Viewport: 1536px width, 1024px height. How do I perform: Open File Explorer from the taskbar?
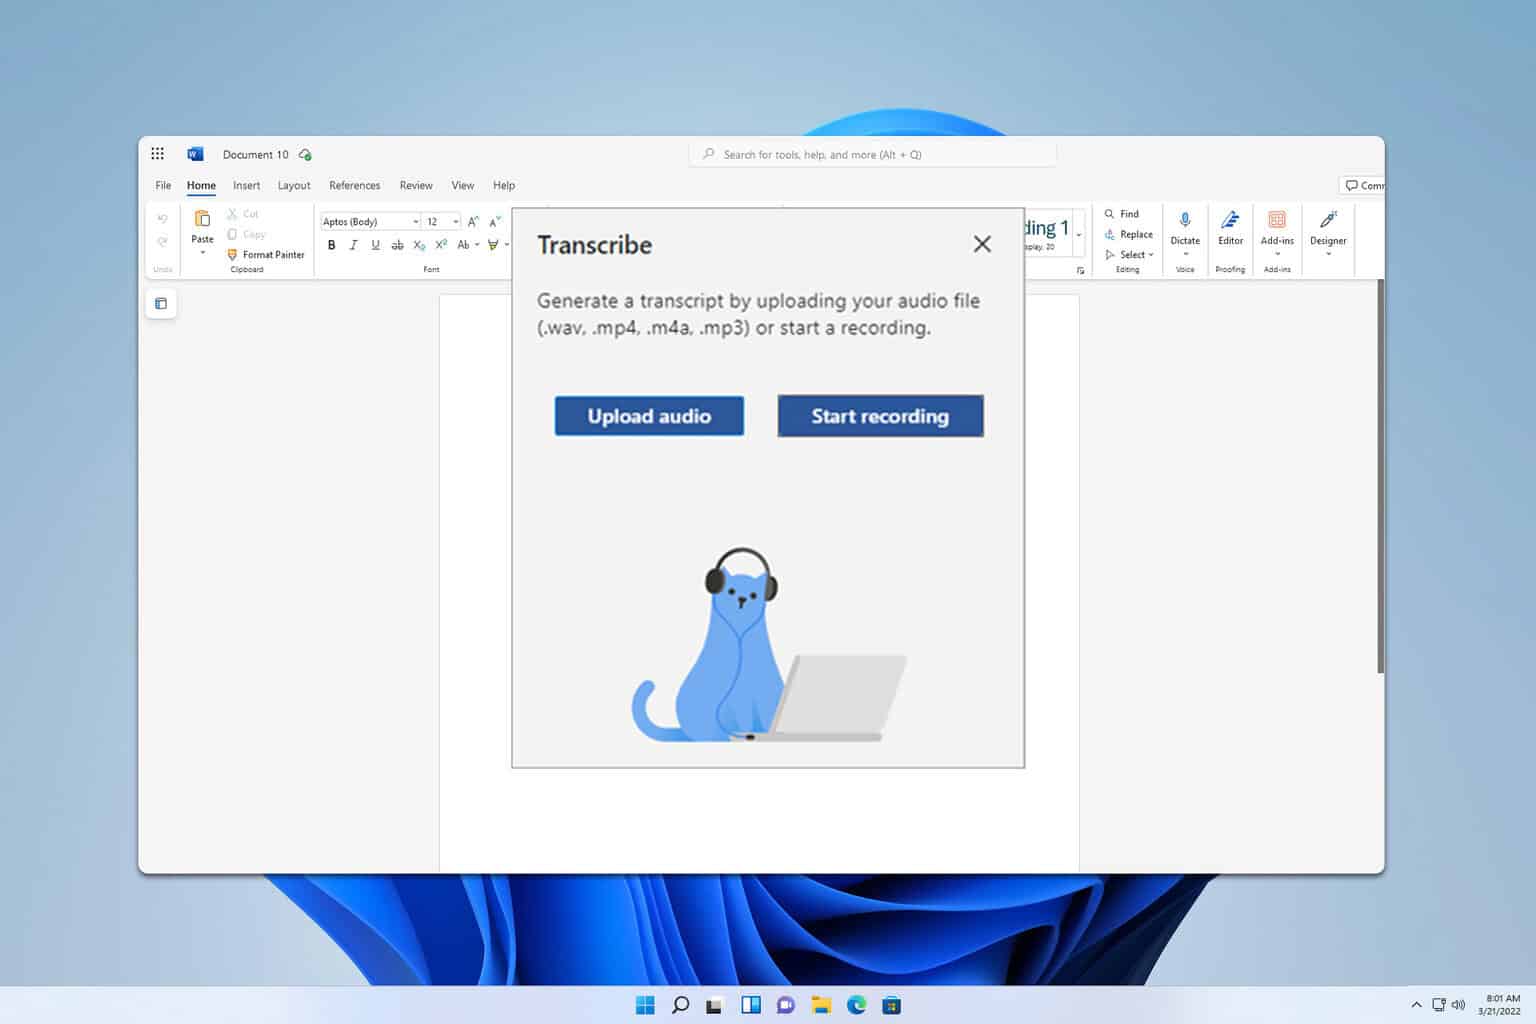click(x=821, y=1005)
